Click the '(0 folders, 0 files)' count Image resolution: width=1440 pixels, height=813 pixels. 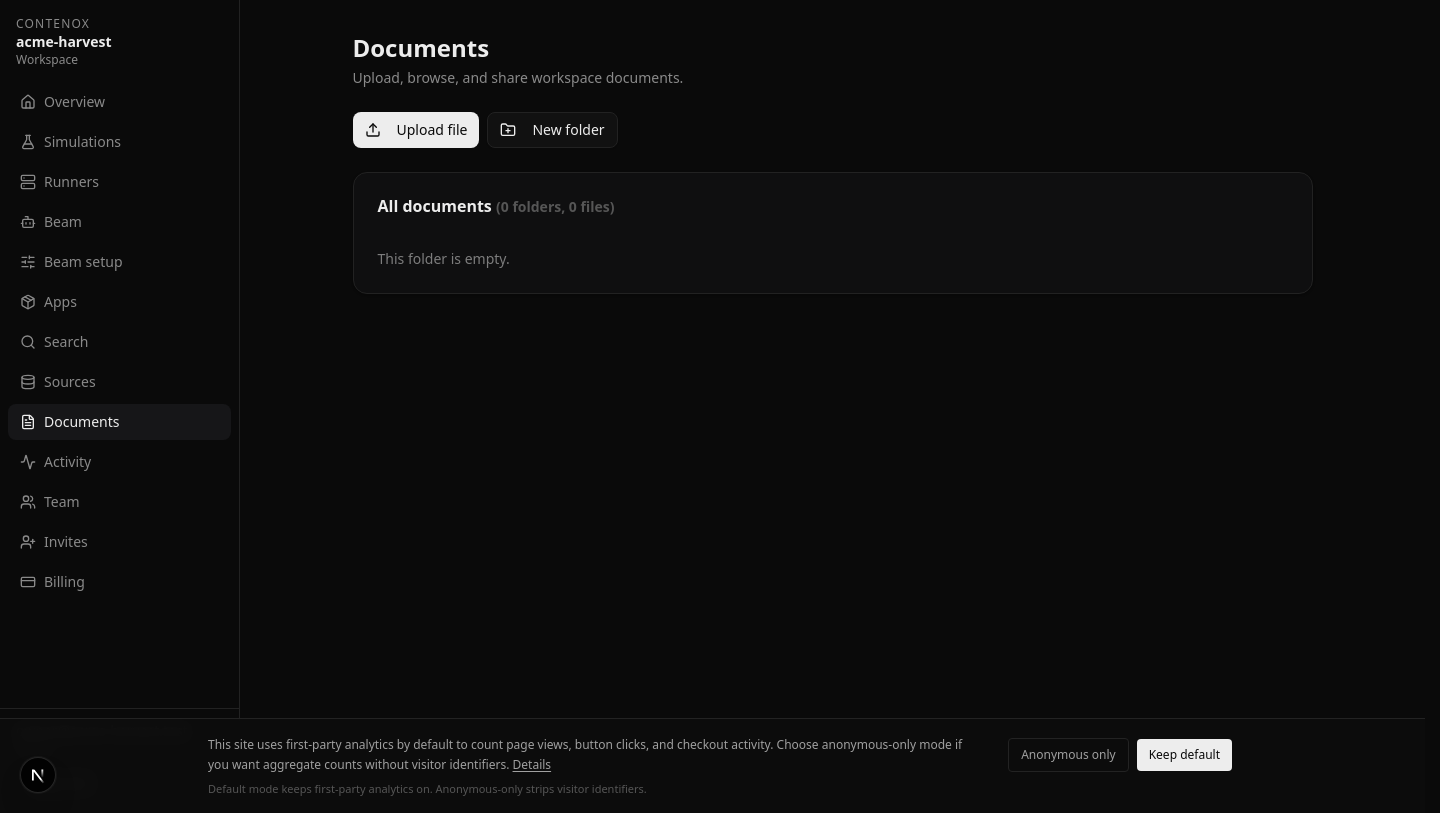point(555,207)
